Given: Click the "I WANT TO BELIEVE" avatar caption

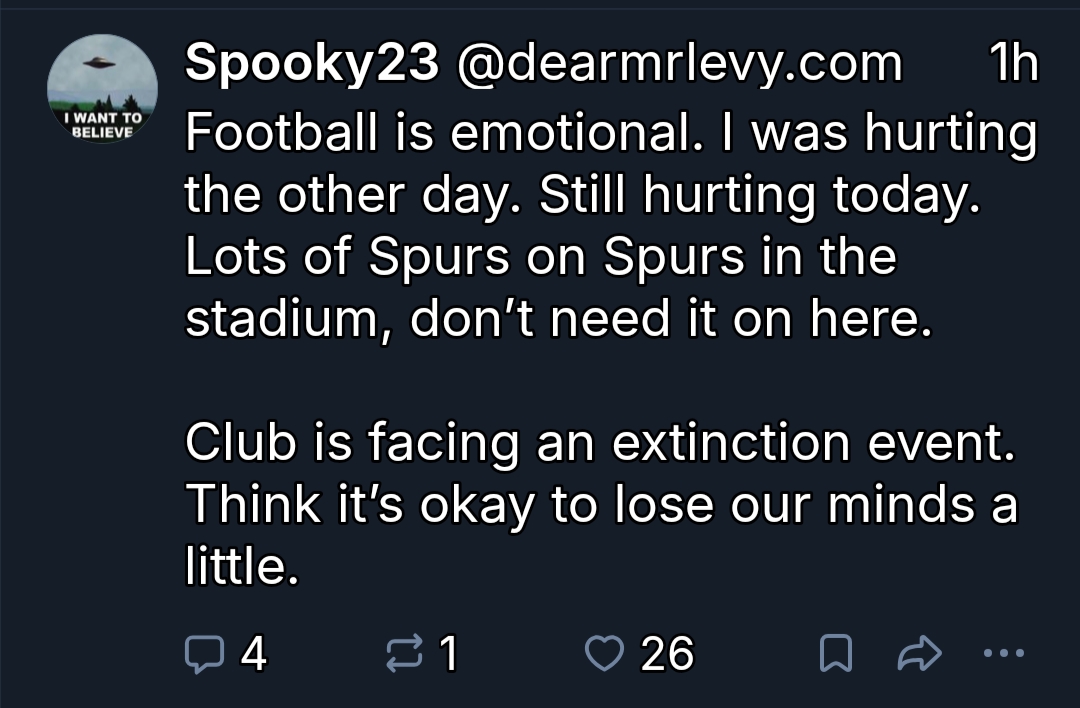Looking at the screenshot, I should [102, 124].
